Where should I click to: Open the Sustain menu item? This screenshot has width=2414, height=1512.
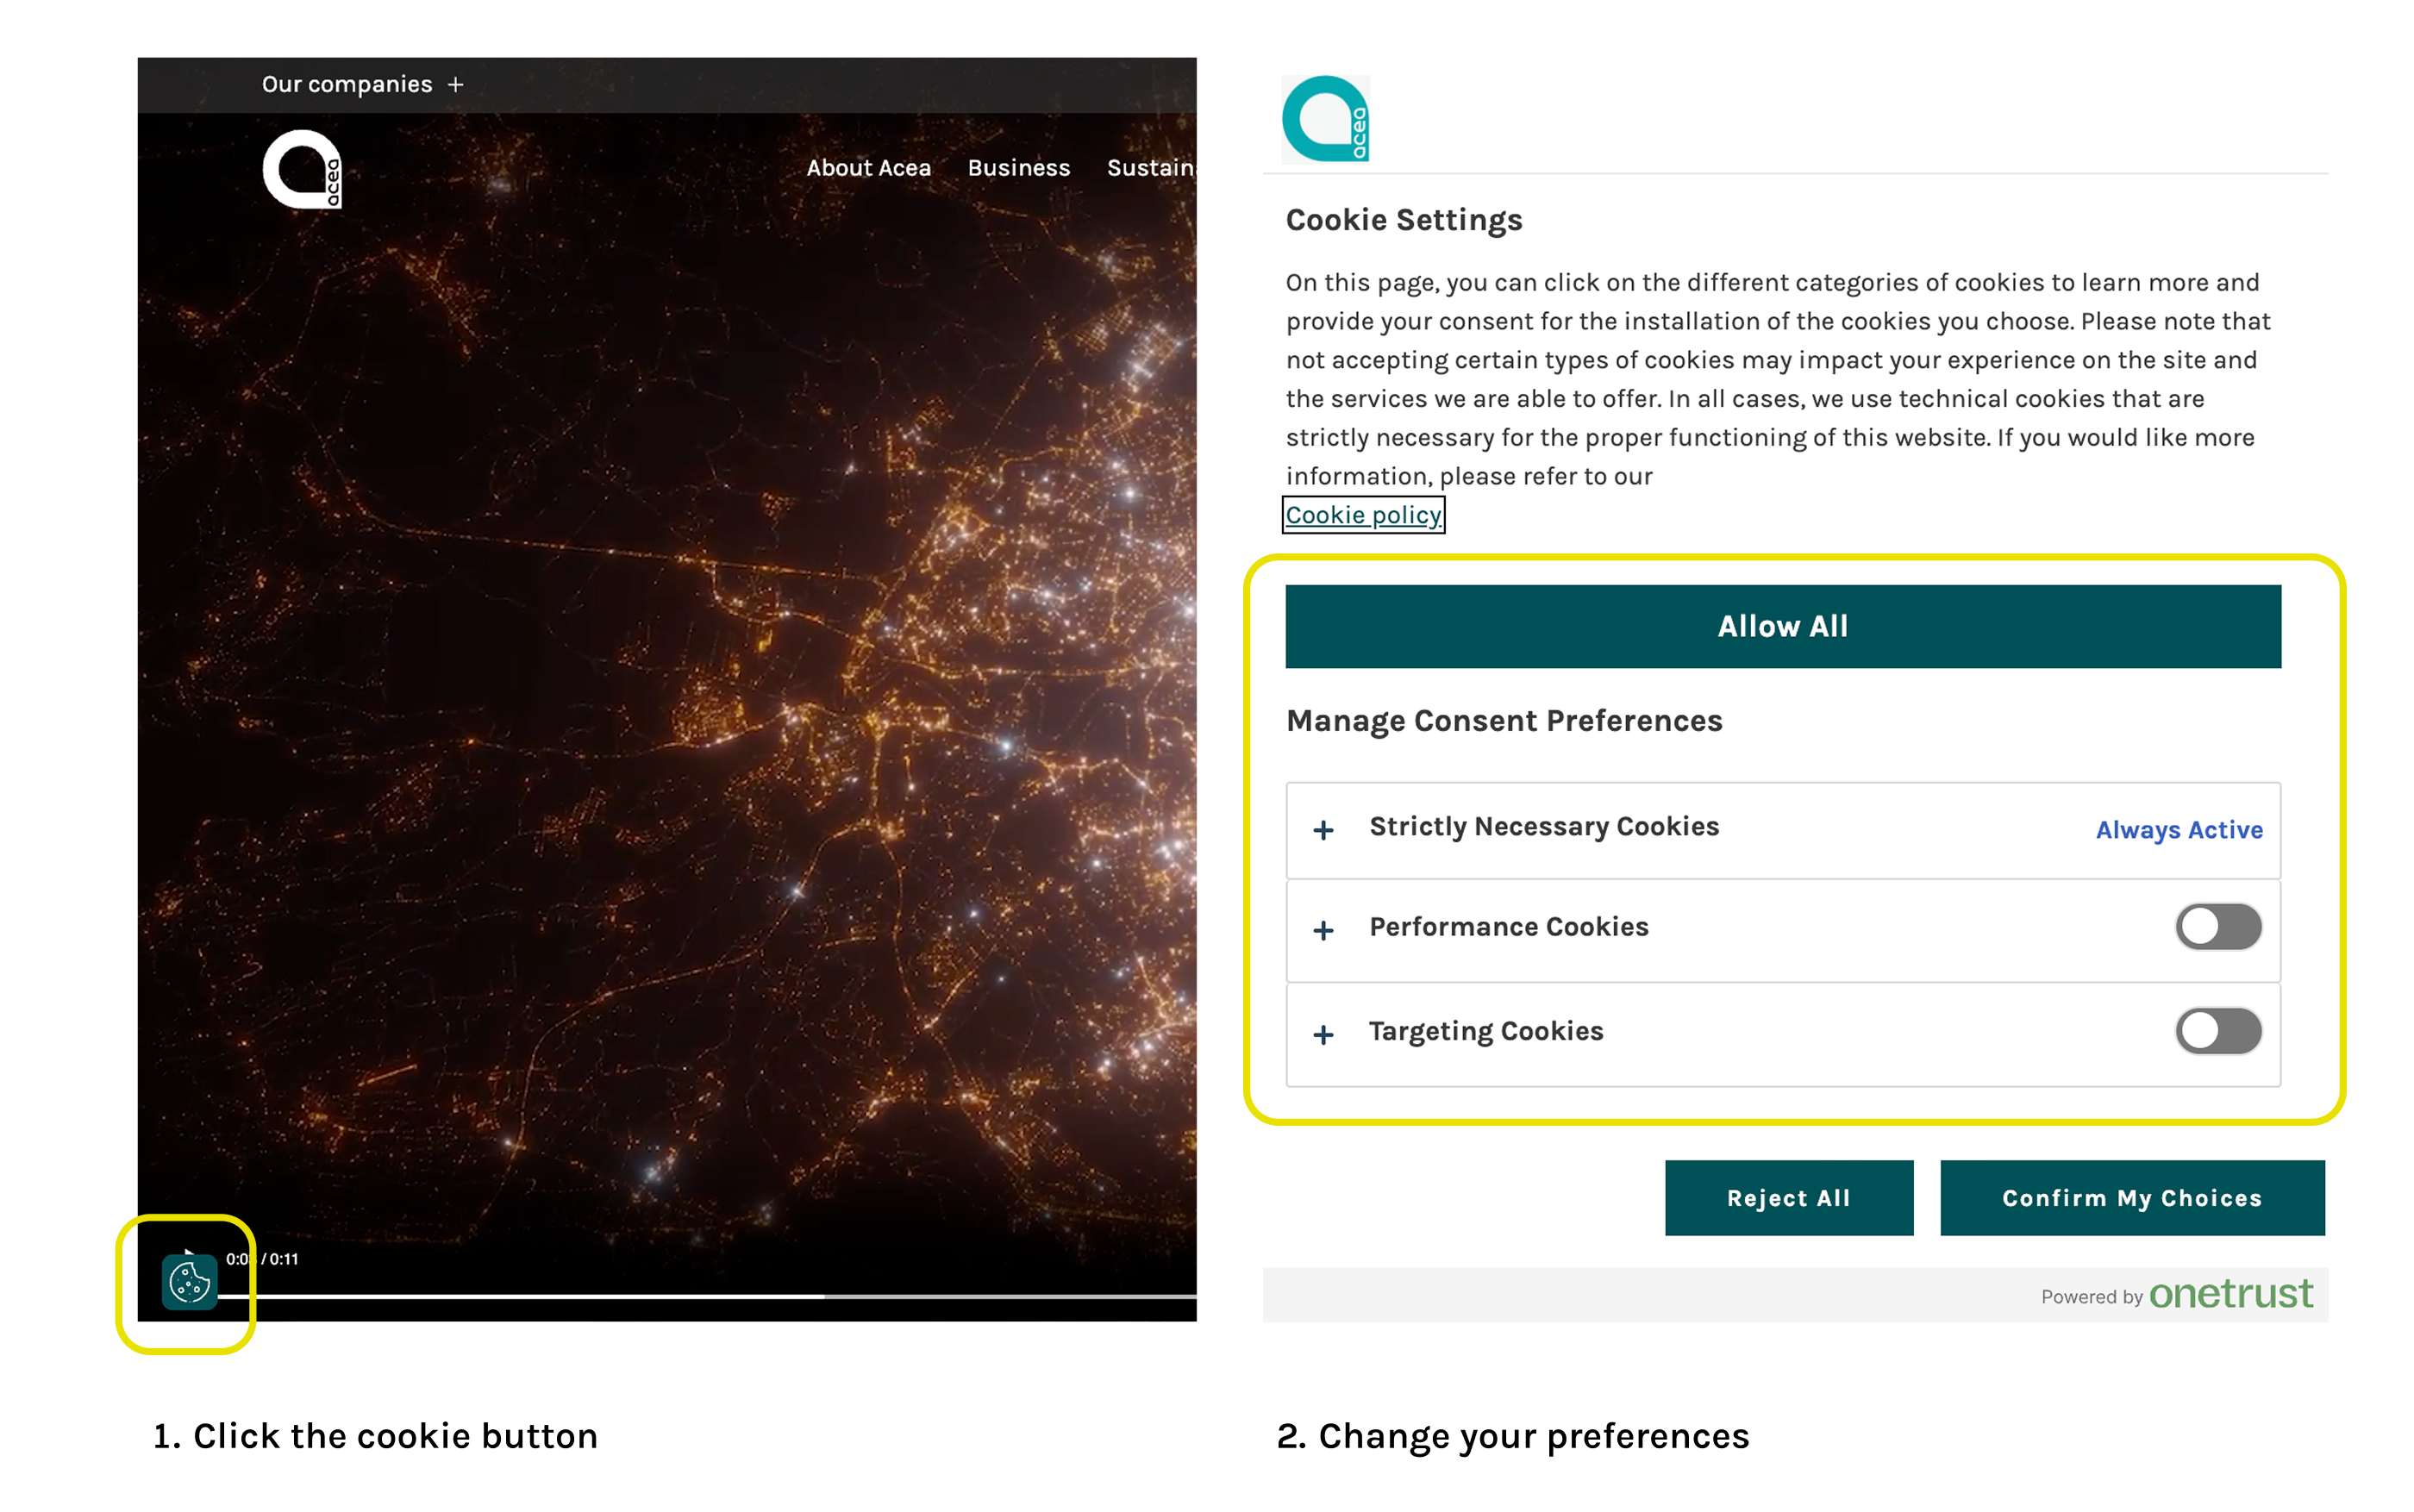[x=1150, y=168]
